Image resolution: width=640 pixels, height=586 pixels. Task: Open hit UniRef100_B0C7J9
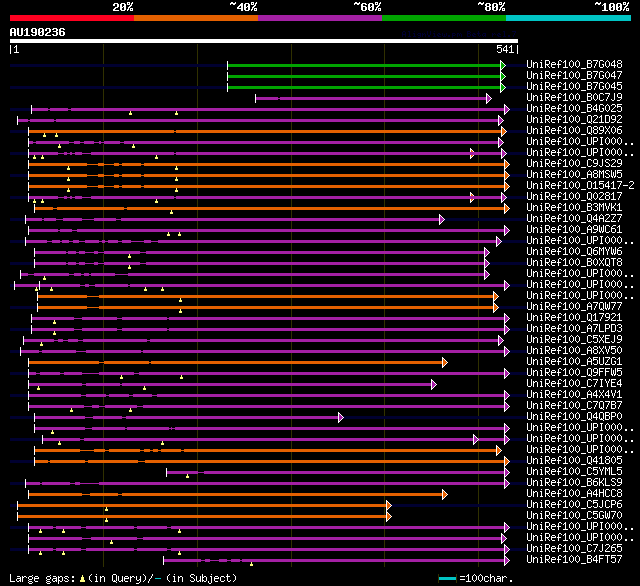[x=574, y=97]
